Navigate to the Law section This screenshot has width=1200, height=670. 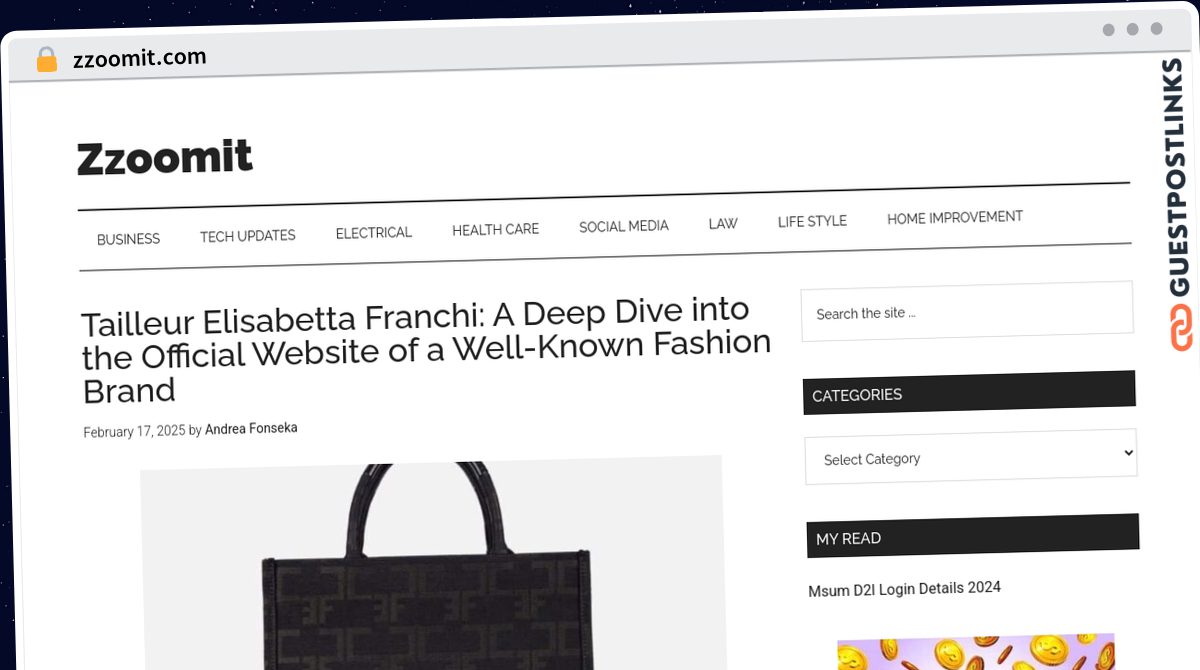(722, 224)
